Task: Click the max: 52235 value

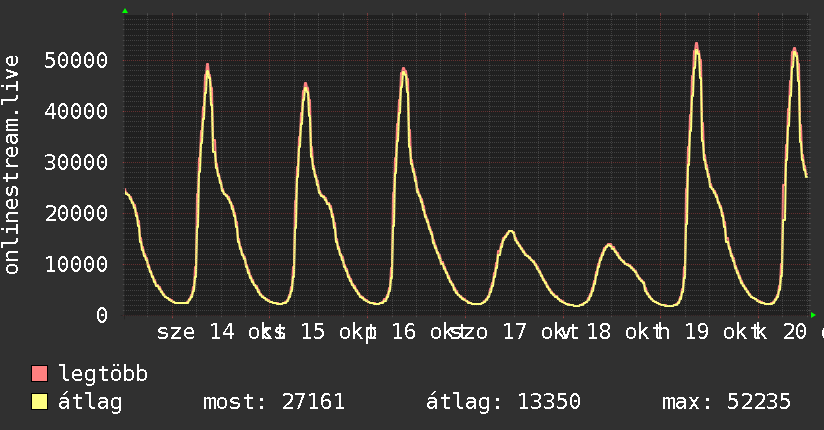Action: (726, 402)
